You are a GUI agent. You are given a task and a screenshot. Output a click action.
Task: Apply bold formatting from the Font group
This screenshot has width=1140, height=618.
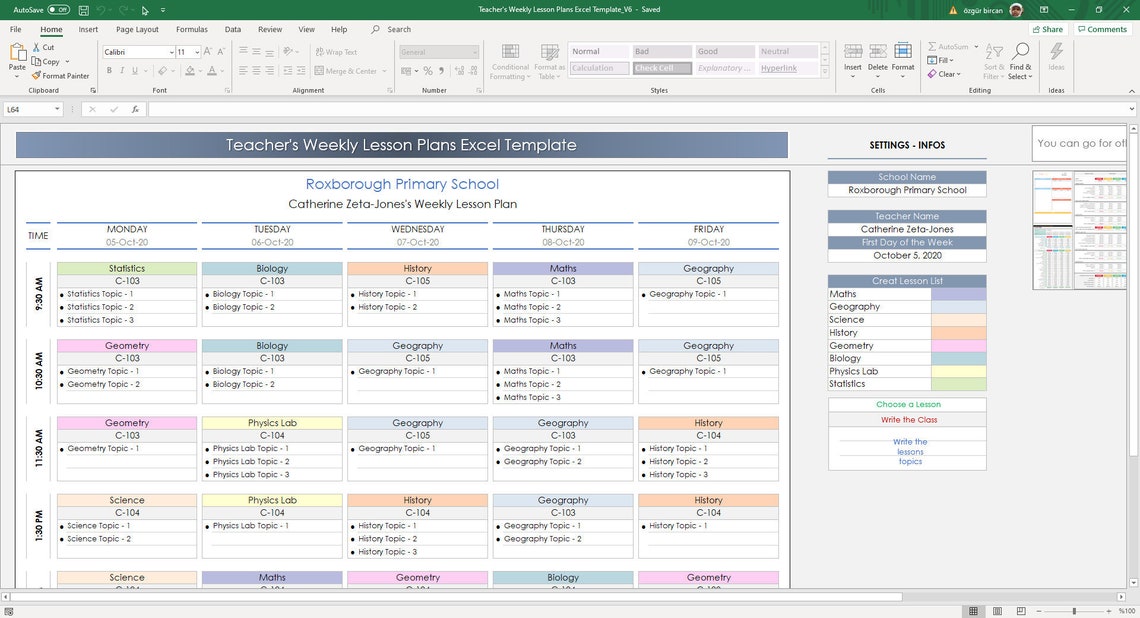pos(109,70)
